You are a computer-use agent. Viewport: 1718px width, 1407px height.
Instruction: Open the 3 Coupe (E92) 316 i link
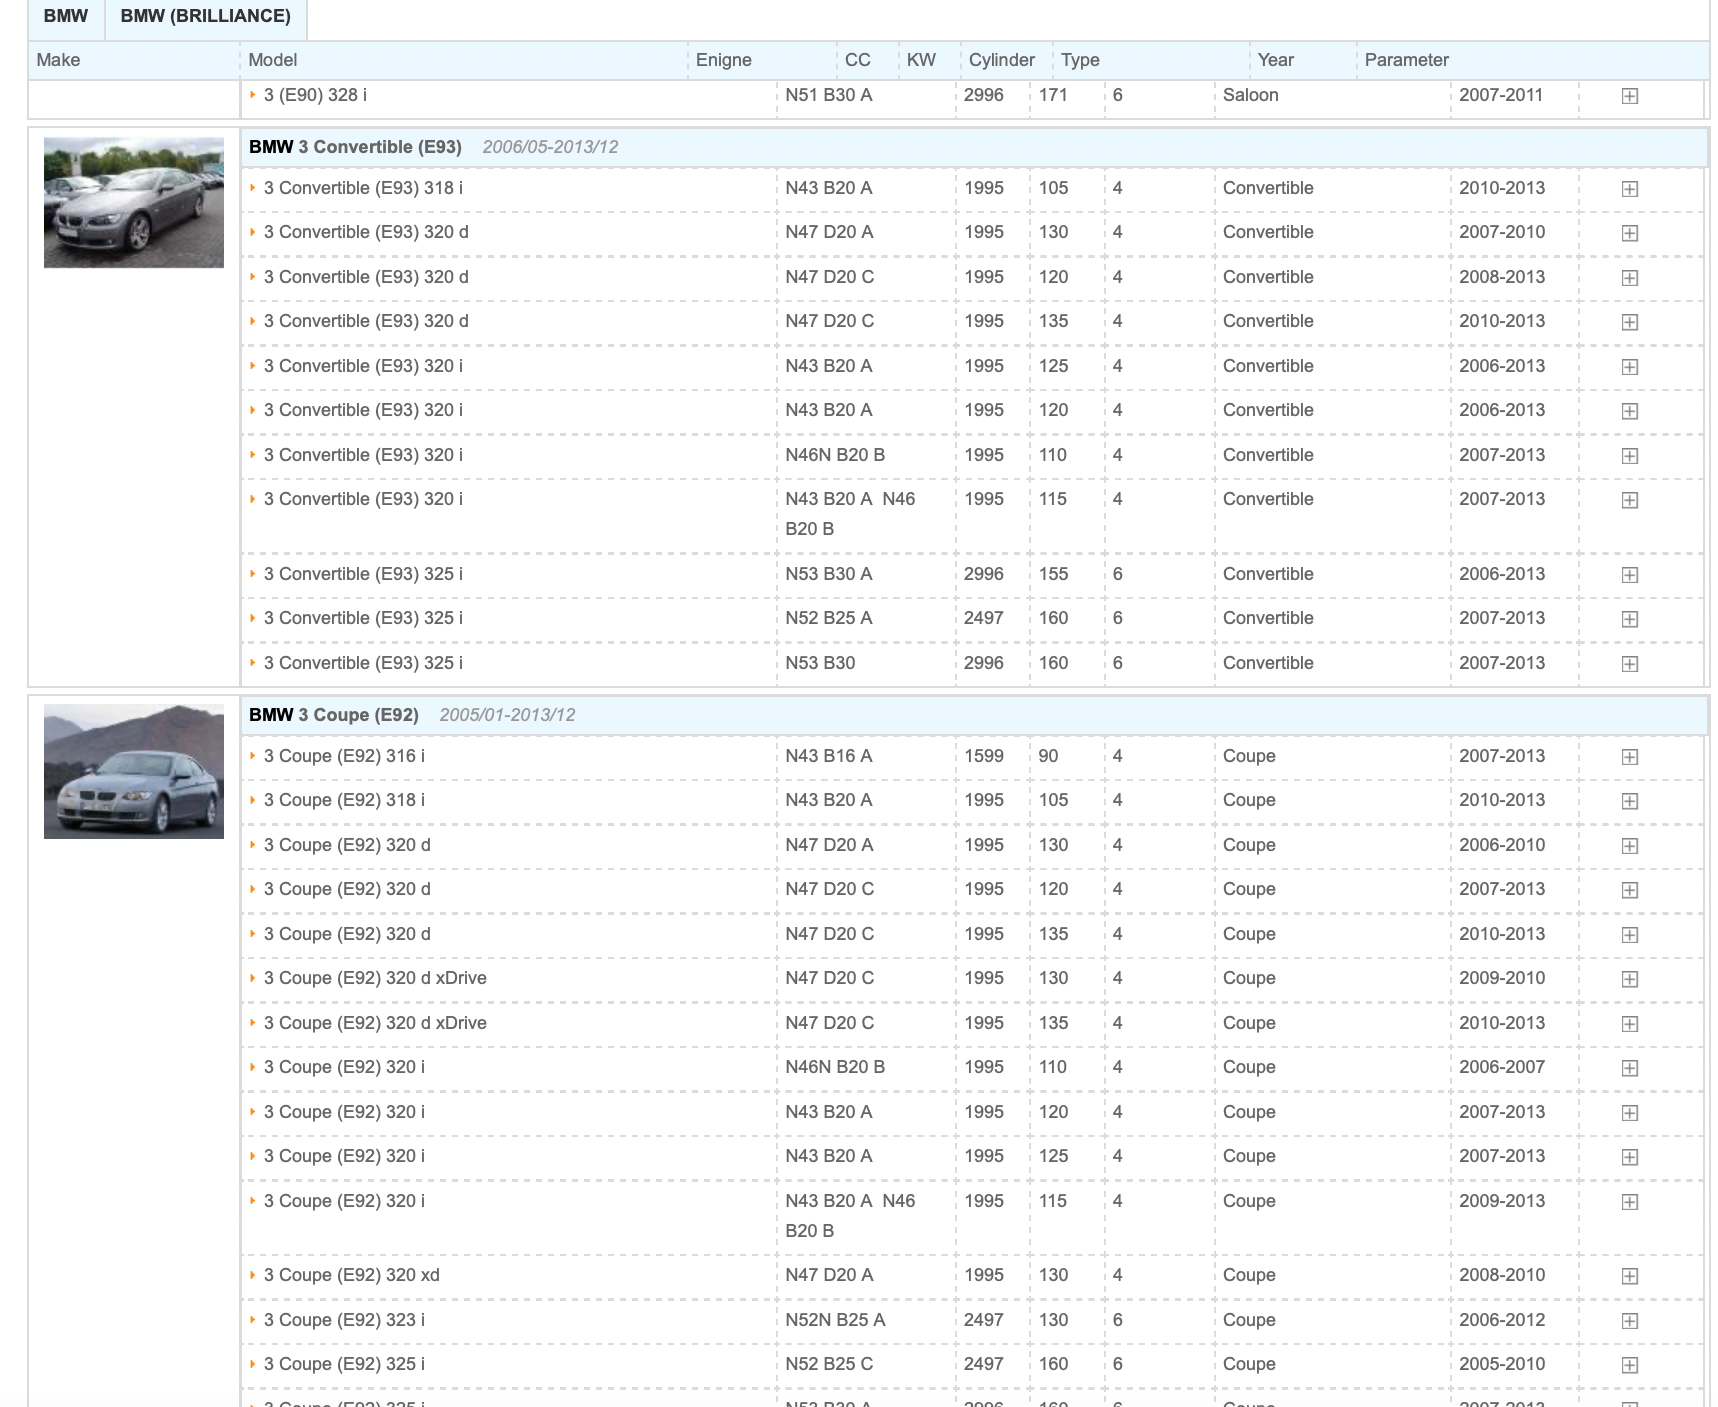[x=344, y=756]
